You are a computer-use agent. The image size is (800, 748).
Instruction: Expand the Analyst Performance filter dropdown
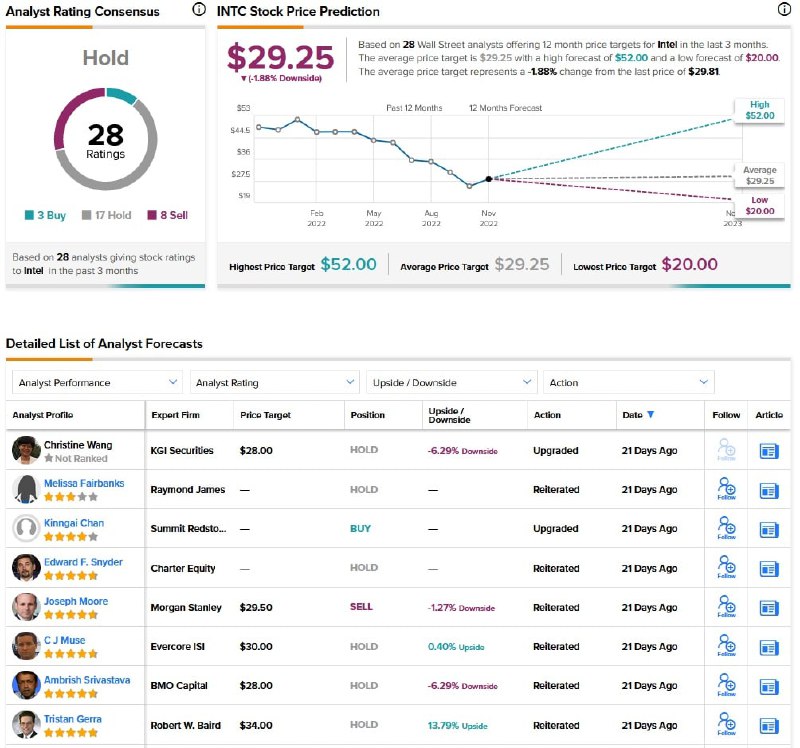click(x=97, y=382)
